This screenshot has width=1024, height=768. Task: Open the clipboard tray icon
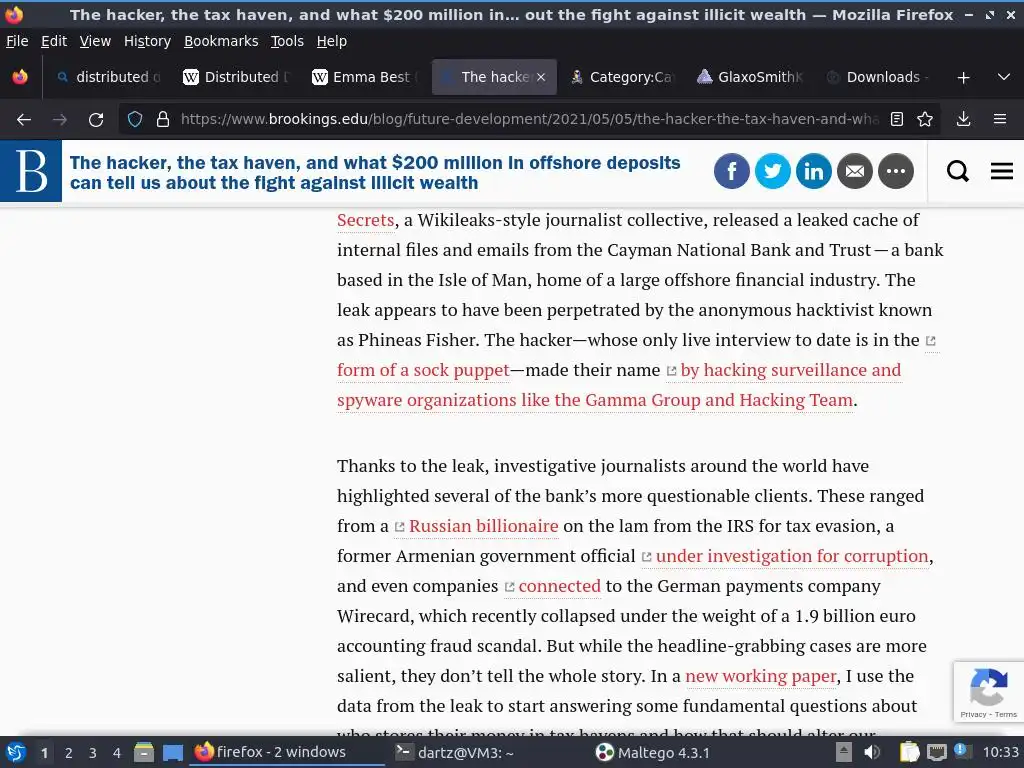(910, 753)
